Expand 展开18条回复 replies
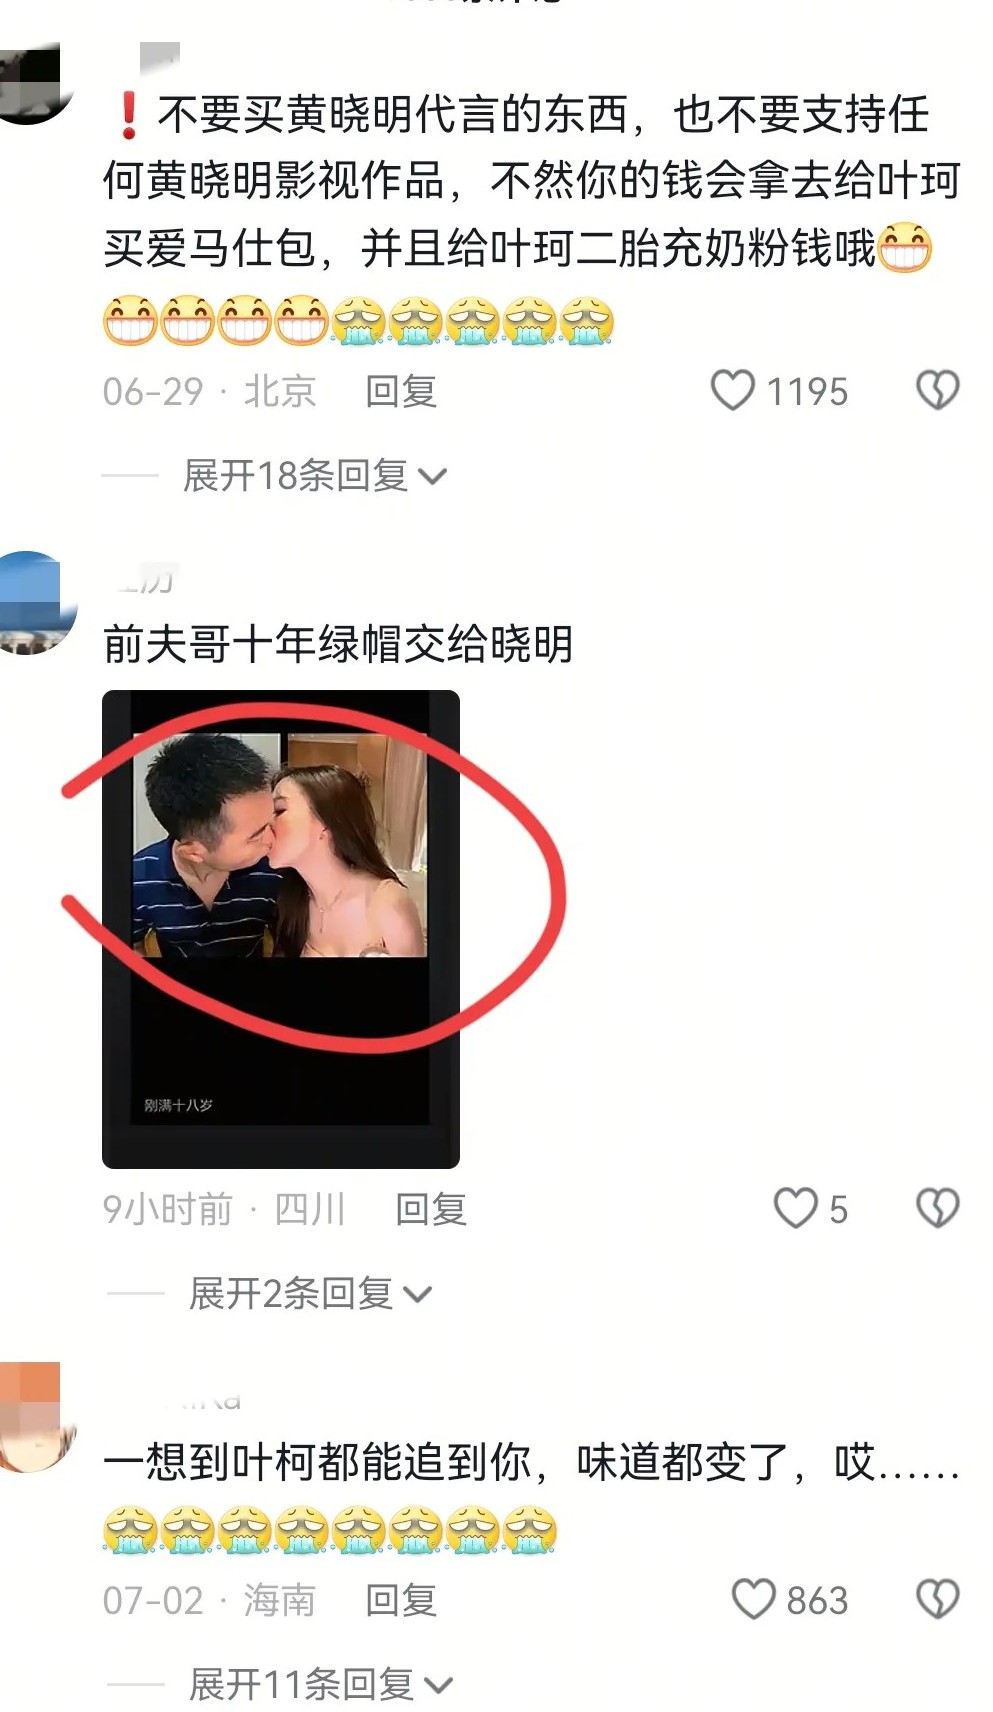Viewport: 993px width, 1712px height. [313, 476]
